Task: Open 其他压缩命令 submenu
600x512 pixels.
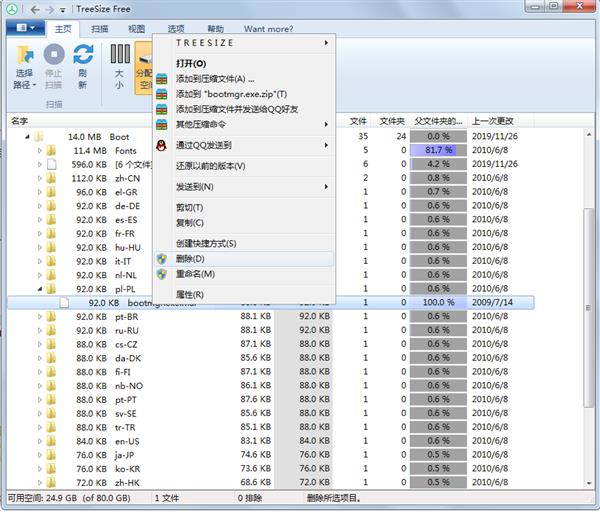Action: click(244, 124)
